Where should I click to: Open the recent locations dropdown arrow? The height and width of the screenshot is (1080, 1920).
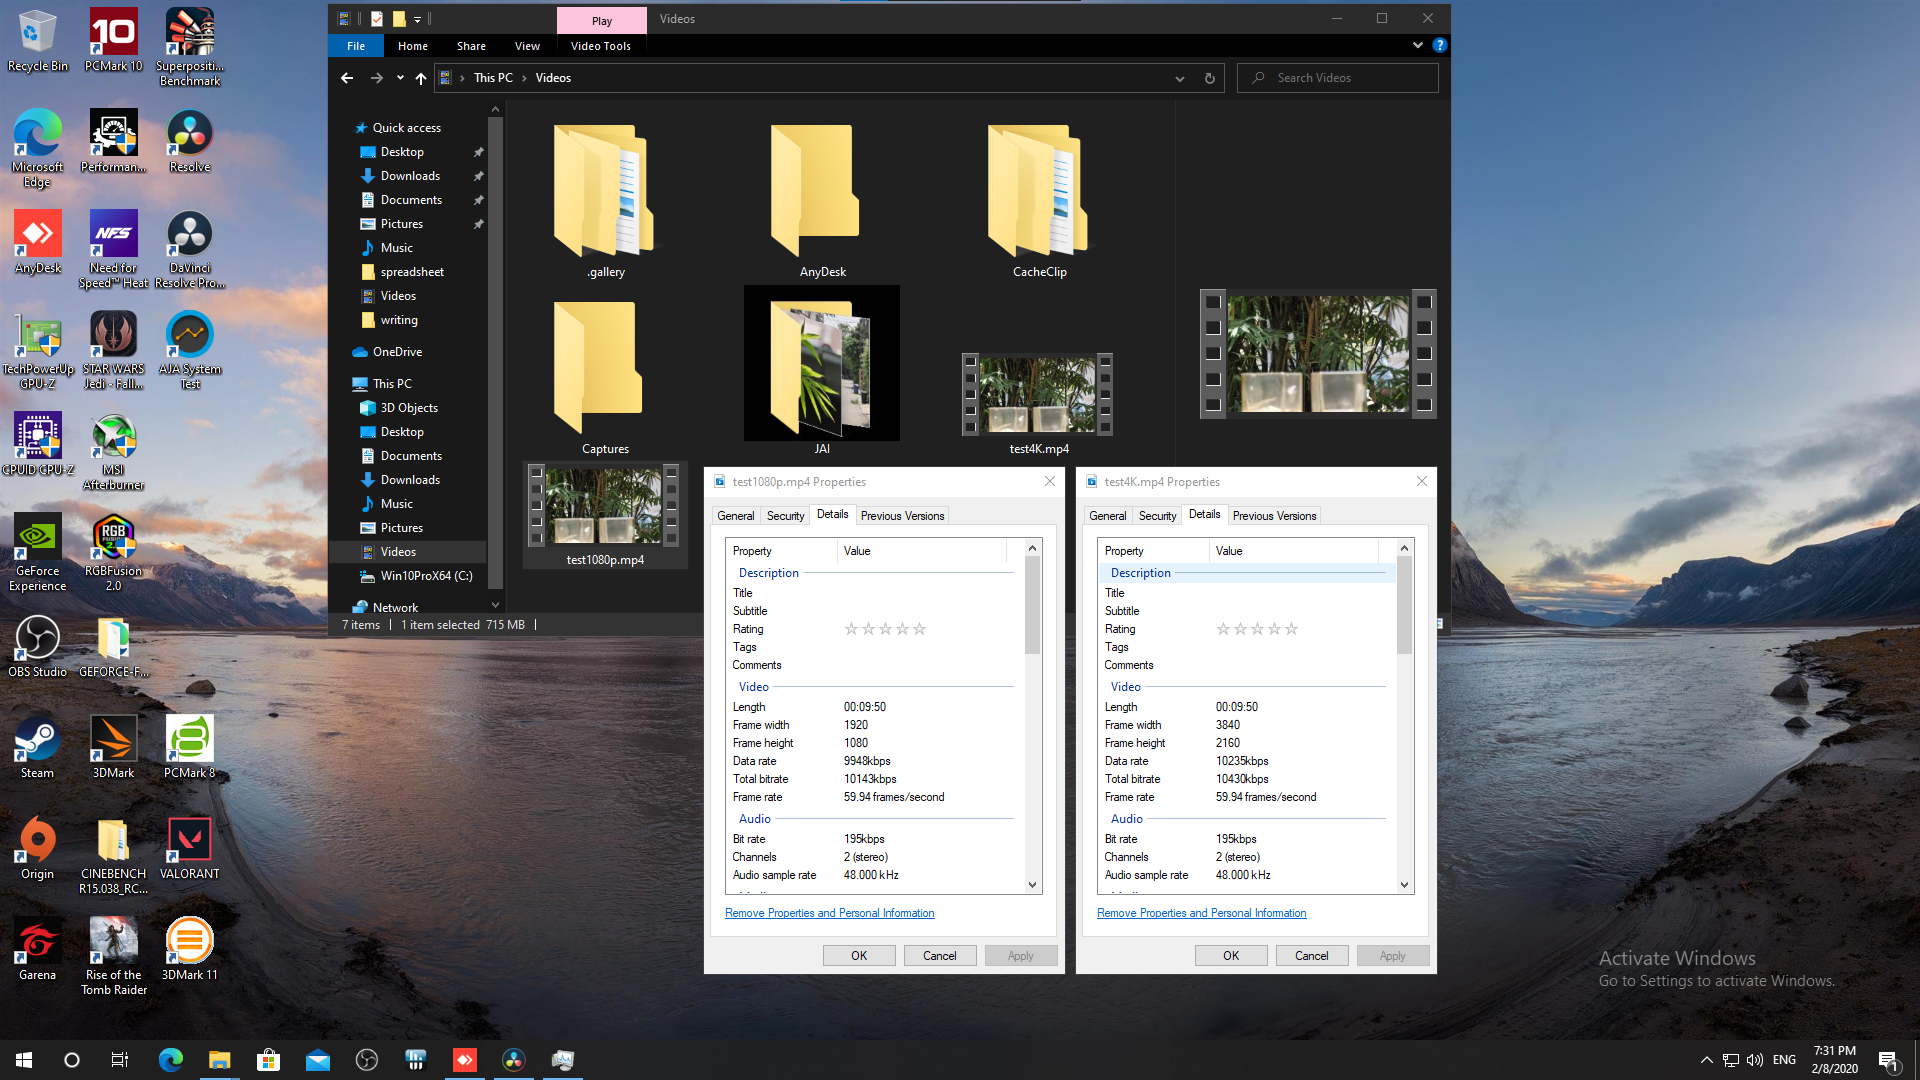(400, 78)
